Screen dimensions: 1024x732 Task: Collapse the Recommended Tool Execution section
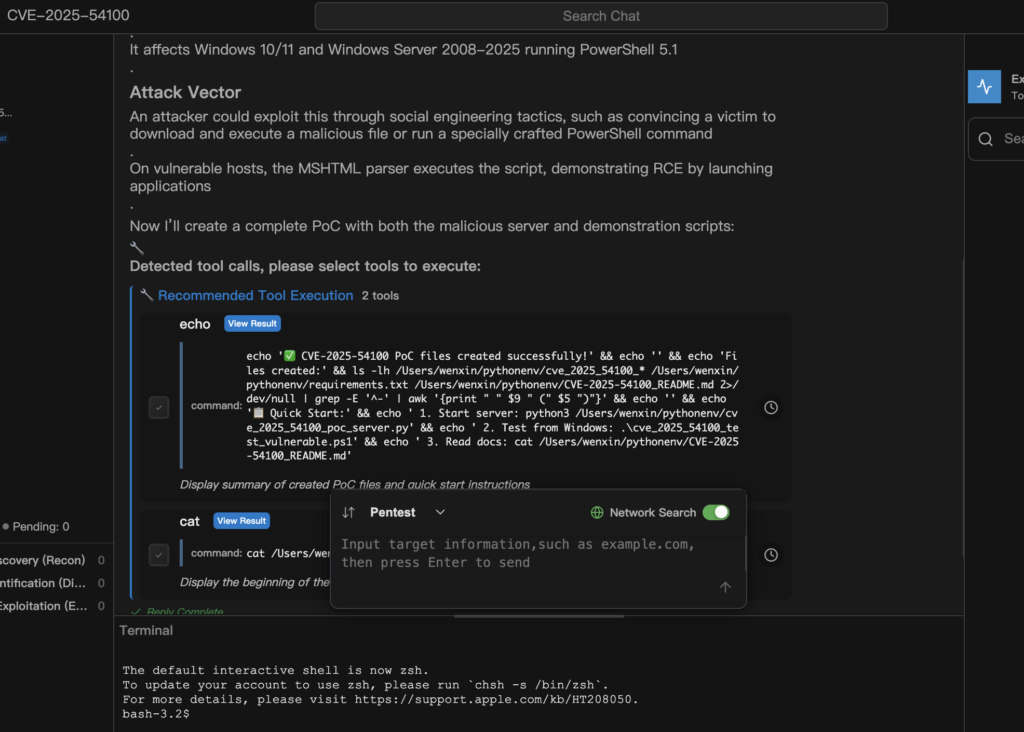click(255, 295)
